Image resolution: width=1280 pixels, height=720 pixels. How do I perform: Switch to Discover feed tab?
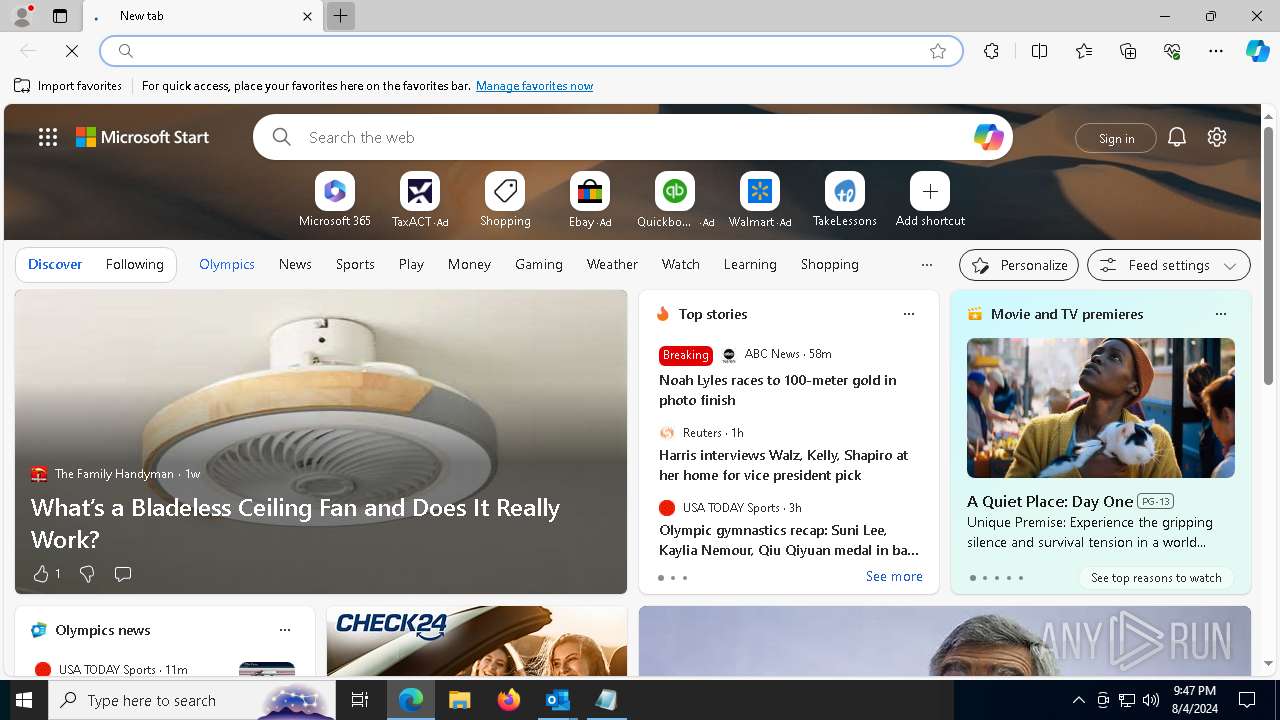point(55,264)
